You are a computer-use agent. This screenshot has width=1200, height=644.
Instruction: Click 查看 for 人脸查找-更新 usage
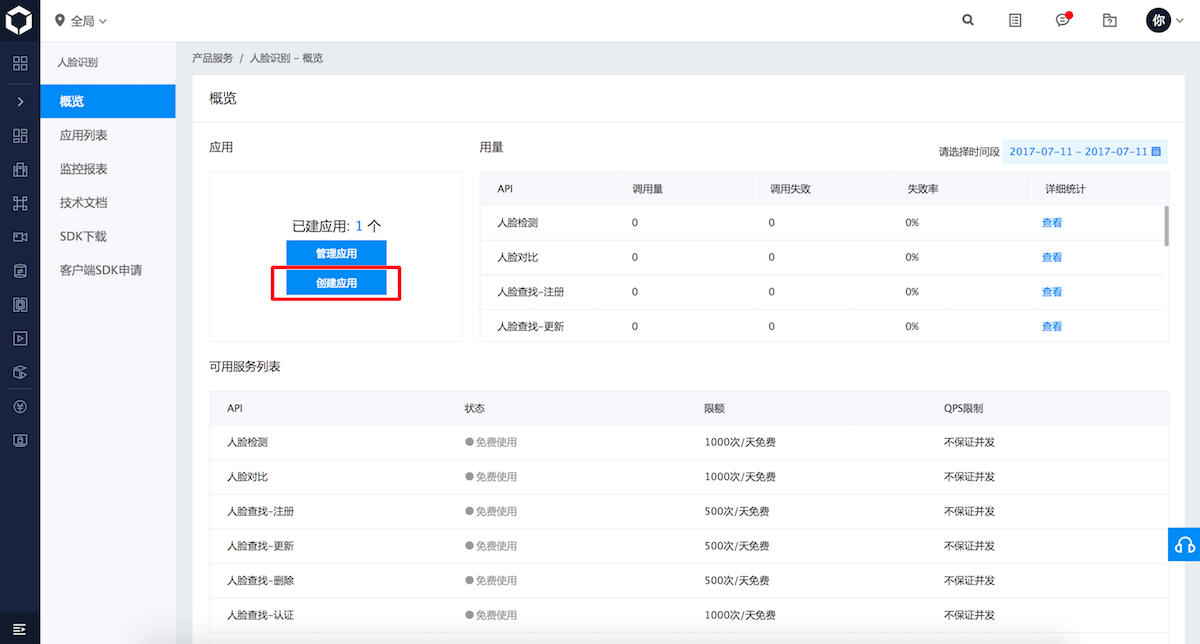[1052, 326]
